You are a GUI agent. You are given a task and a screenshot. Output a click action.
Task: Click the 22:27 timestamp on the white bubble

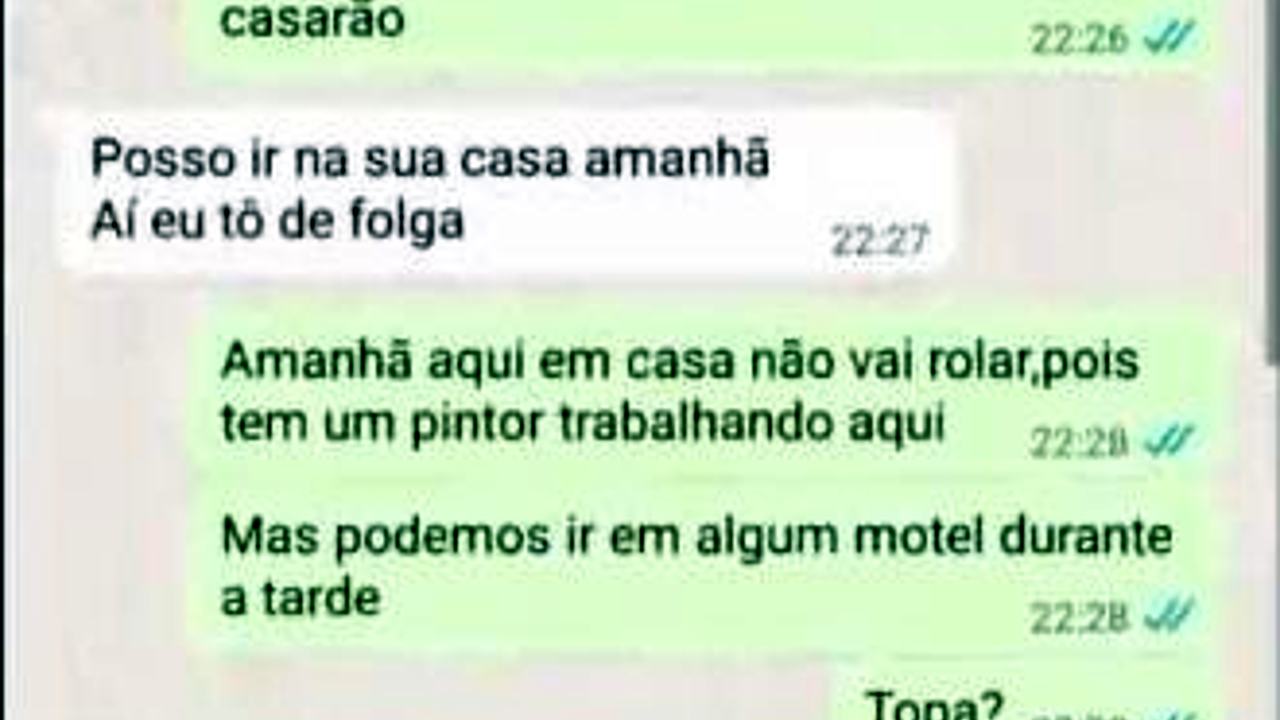click(880, 240)
